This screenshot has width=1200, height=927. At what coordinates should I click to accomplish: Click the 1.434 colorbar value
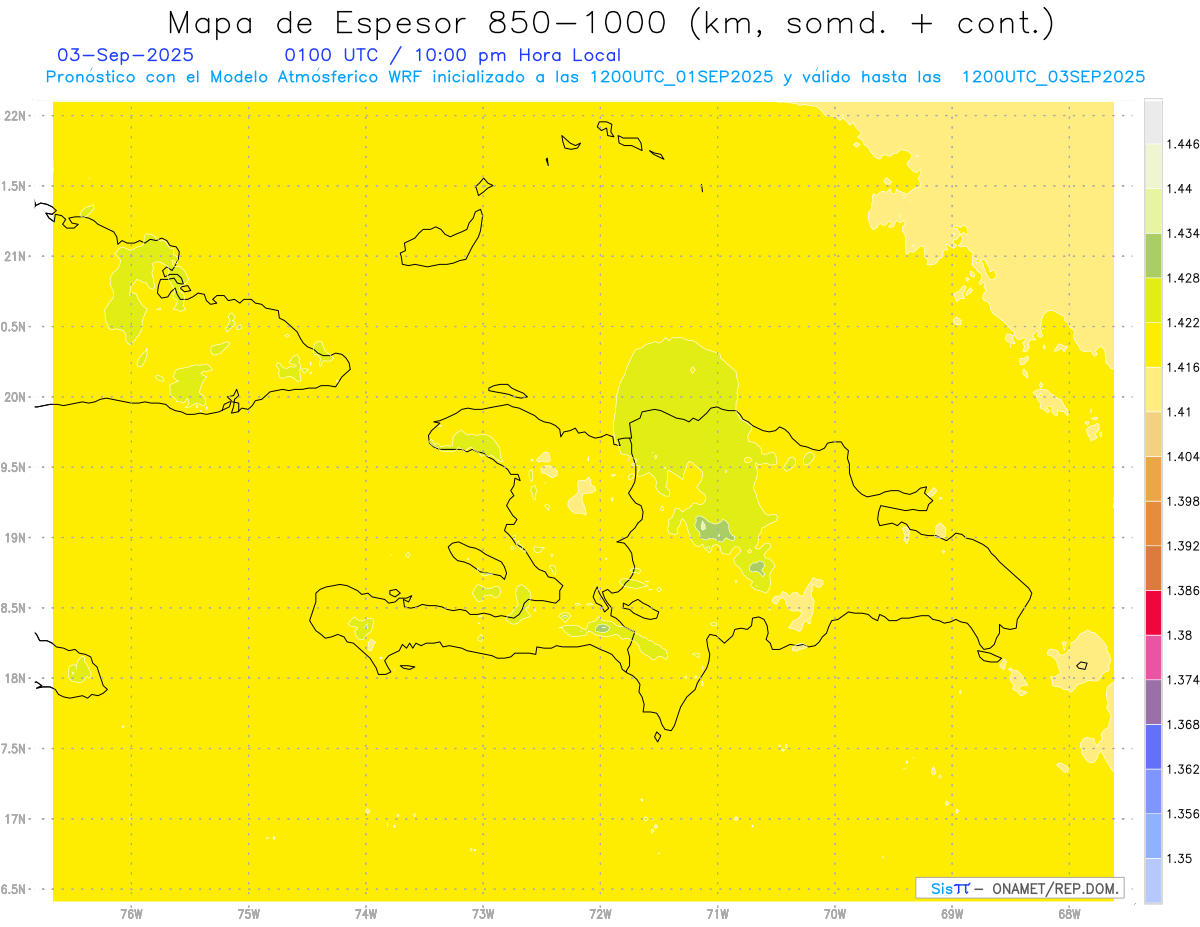click(x=1183, y=233)
